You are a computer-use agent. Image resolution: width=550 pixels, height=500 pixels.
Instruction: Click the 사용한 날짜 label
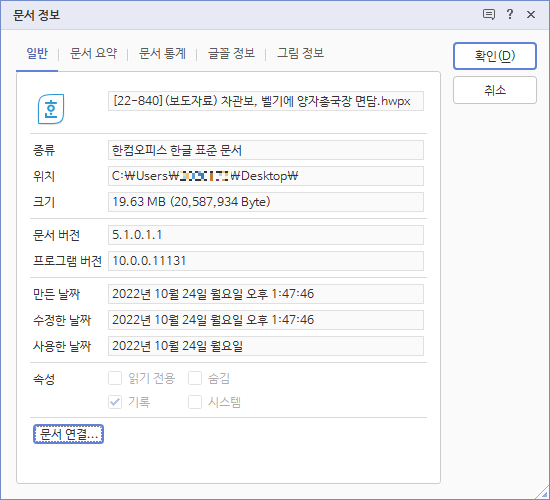click(x=62, y=346)
